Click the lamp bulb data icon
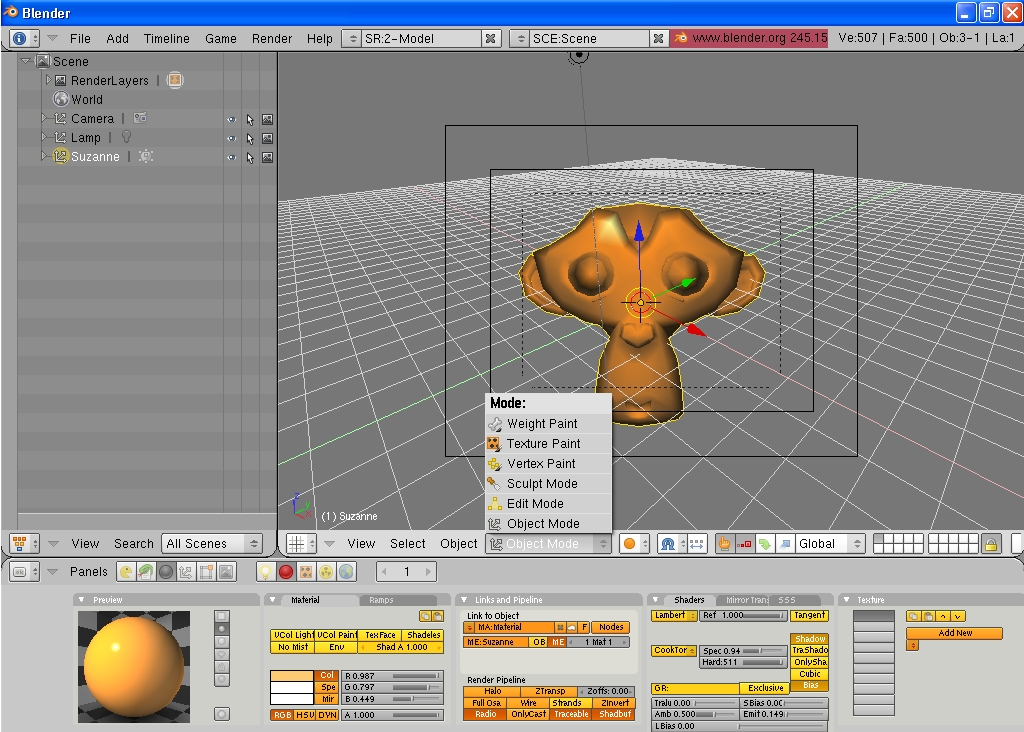 pos(127,138)
